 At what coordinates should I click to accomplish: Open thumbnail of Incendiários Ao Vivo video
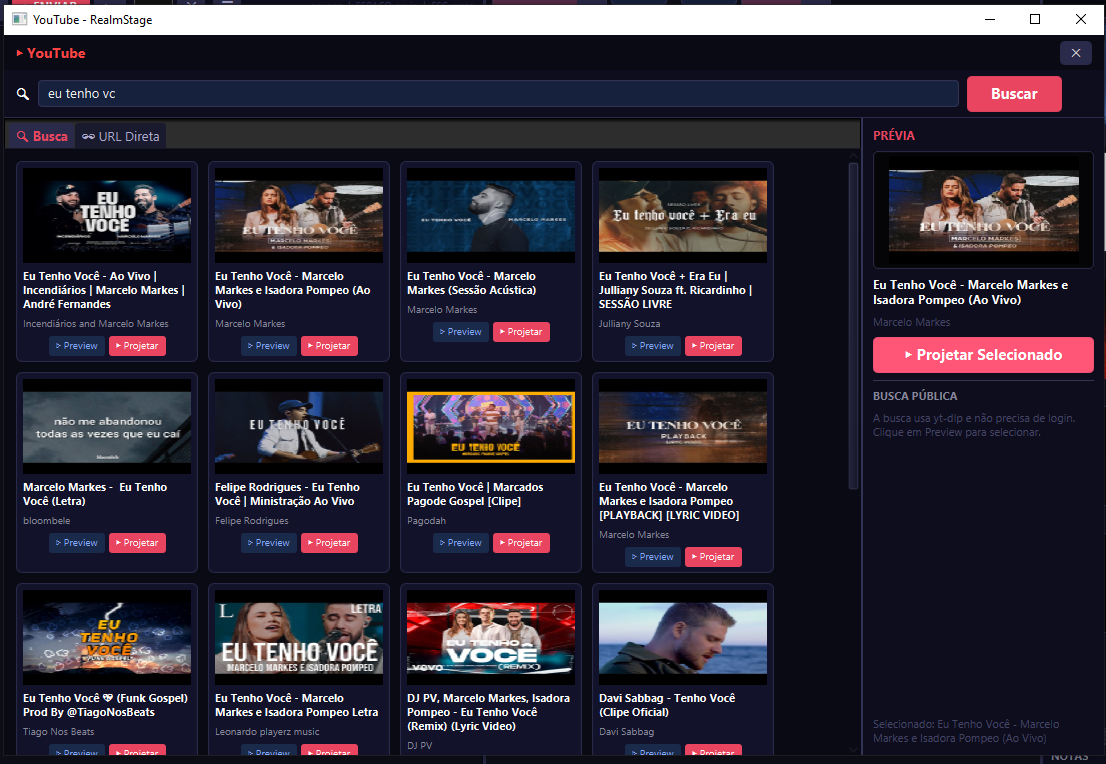[107, 215]
